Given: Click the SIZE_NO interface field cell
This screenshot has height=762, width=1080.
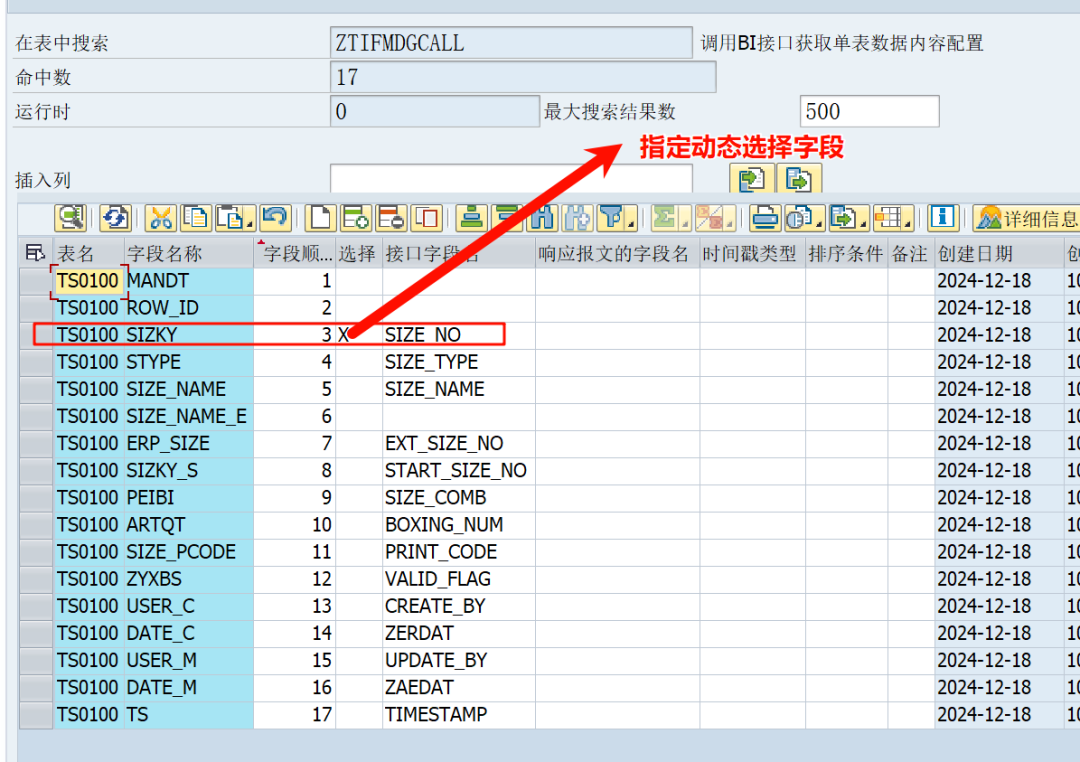Looking at the screenshot, I should [458, 335].
